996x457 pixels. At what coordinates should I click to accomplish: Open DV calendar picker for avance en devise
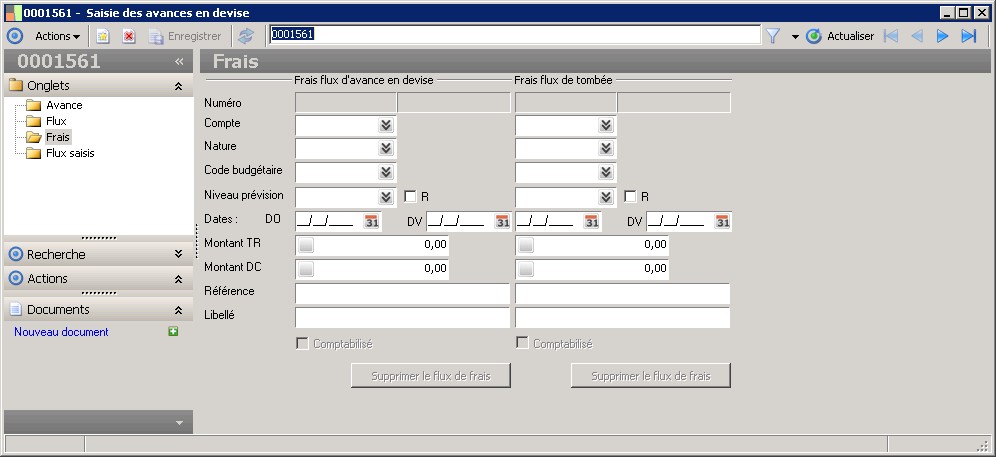[x=502, y=222]
